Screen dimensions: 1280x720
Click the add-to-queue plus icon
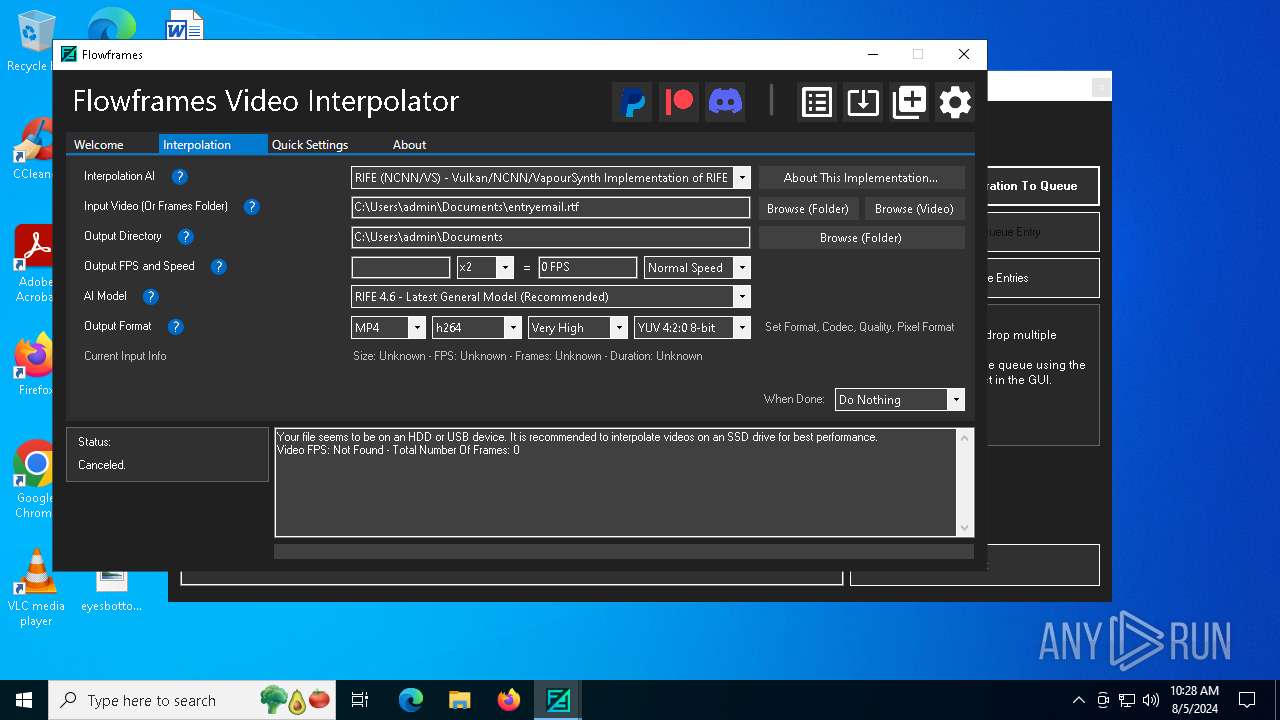(909, 102)
